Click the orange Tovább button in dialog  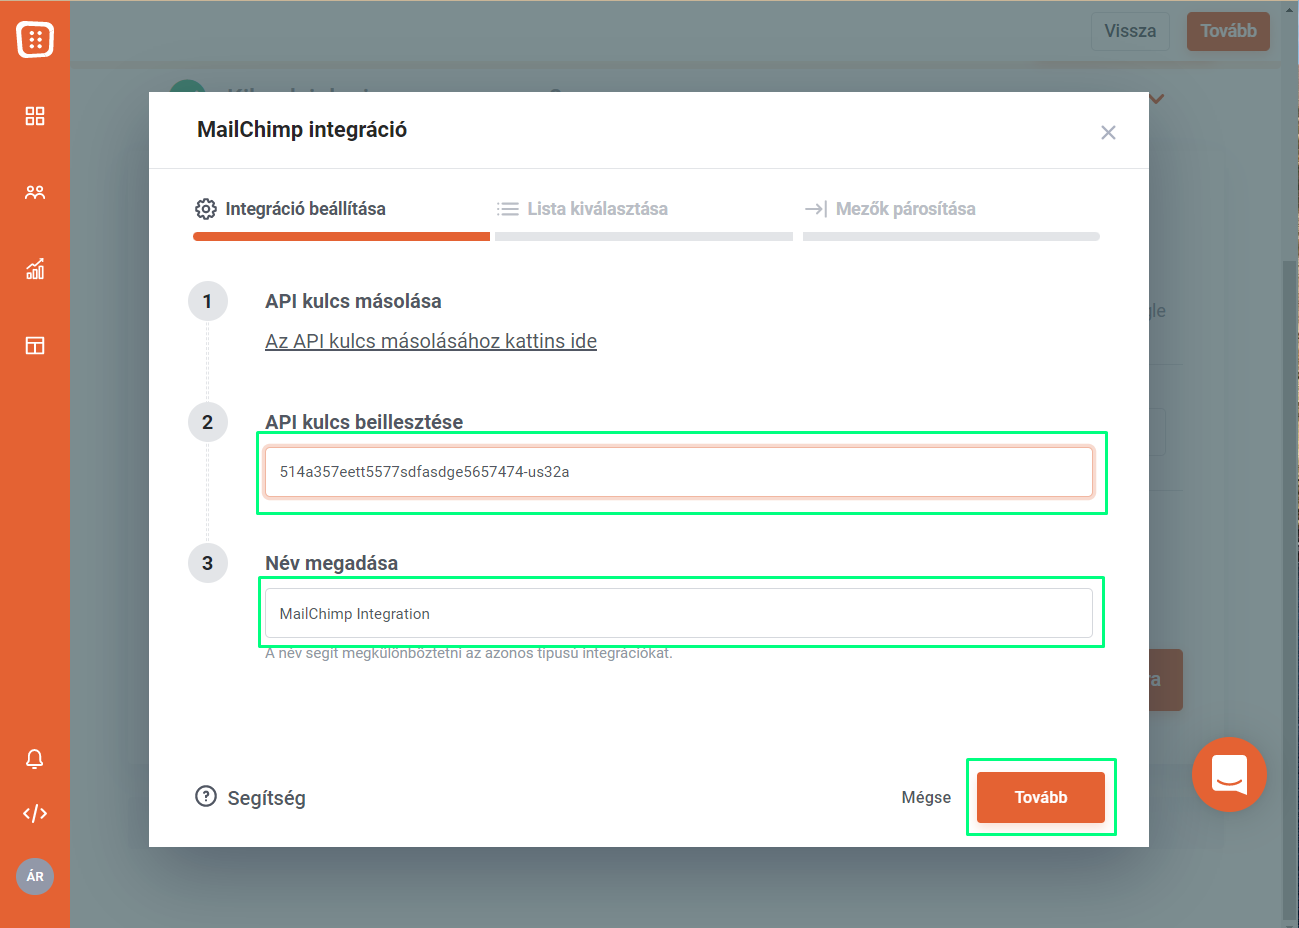(1041, 797)
